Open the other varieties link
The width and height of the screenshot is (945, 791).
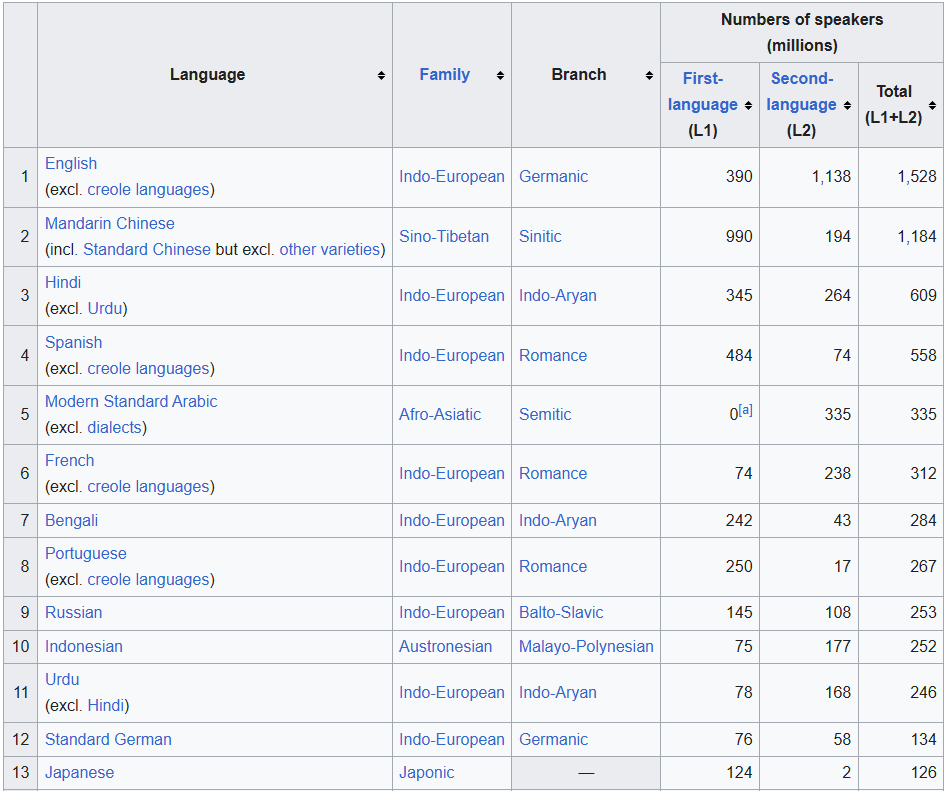tap(330, 249)
